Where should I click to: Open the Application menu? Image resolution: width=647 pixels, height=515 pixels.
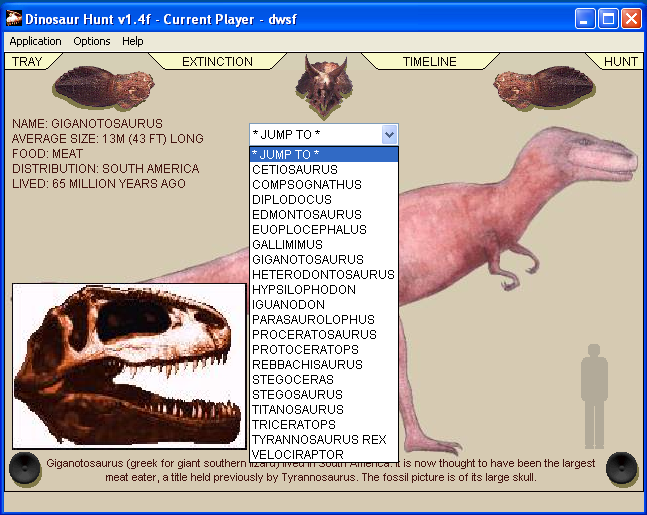[x=35, y=41]
